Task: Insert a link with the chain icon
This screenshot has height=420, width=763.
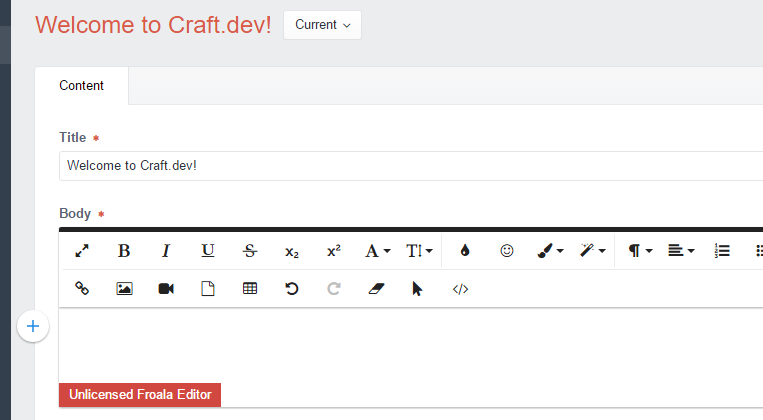Action: coord(82,289)
